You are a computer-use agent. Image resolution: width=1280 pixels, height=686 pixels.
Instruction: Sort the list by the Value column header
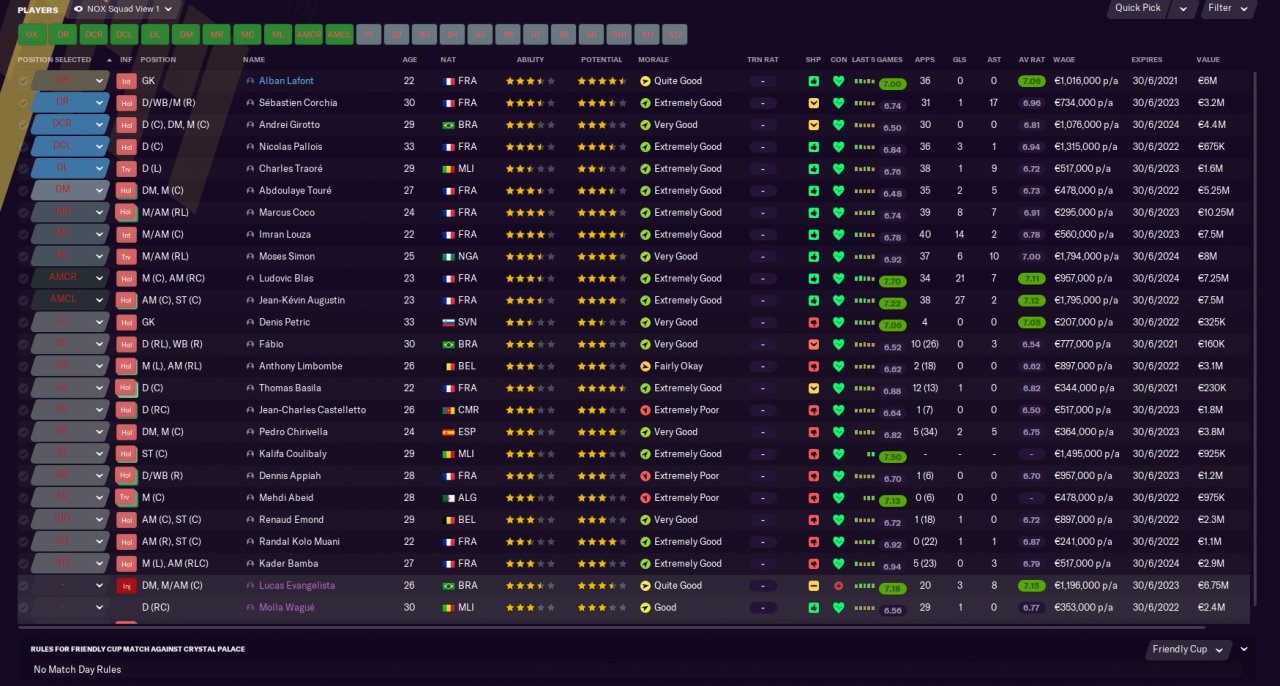coord(1208,60)
